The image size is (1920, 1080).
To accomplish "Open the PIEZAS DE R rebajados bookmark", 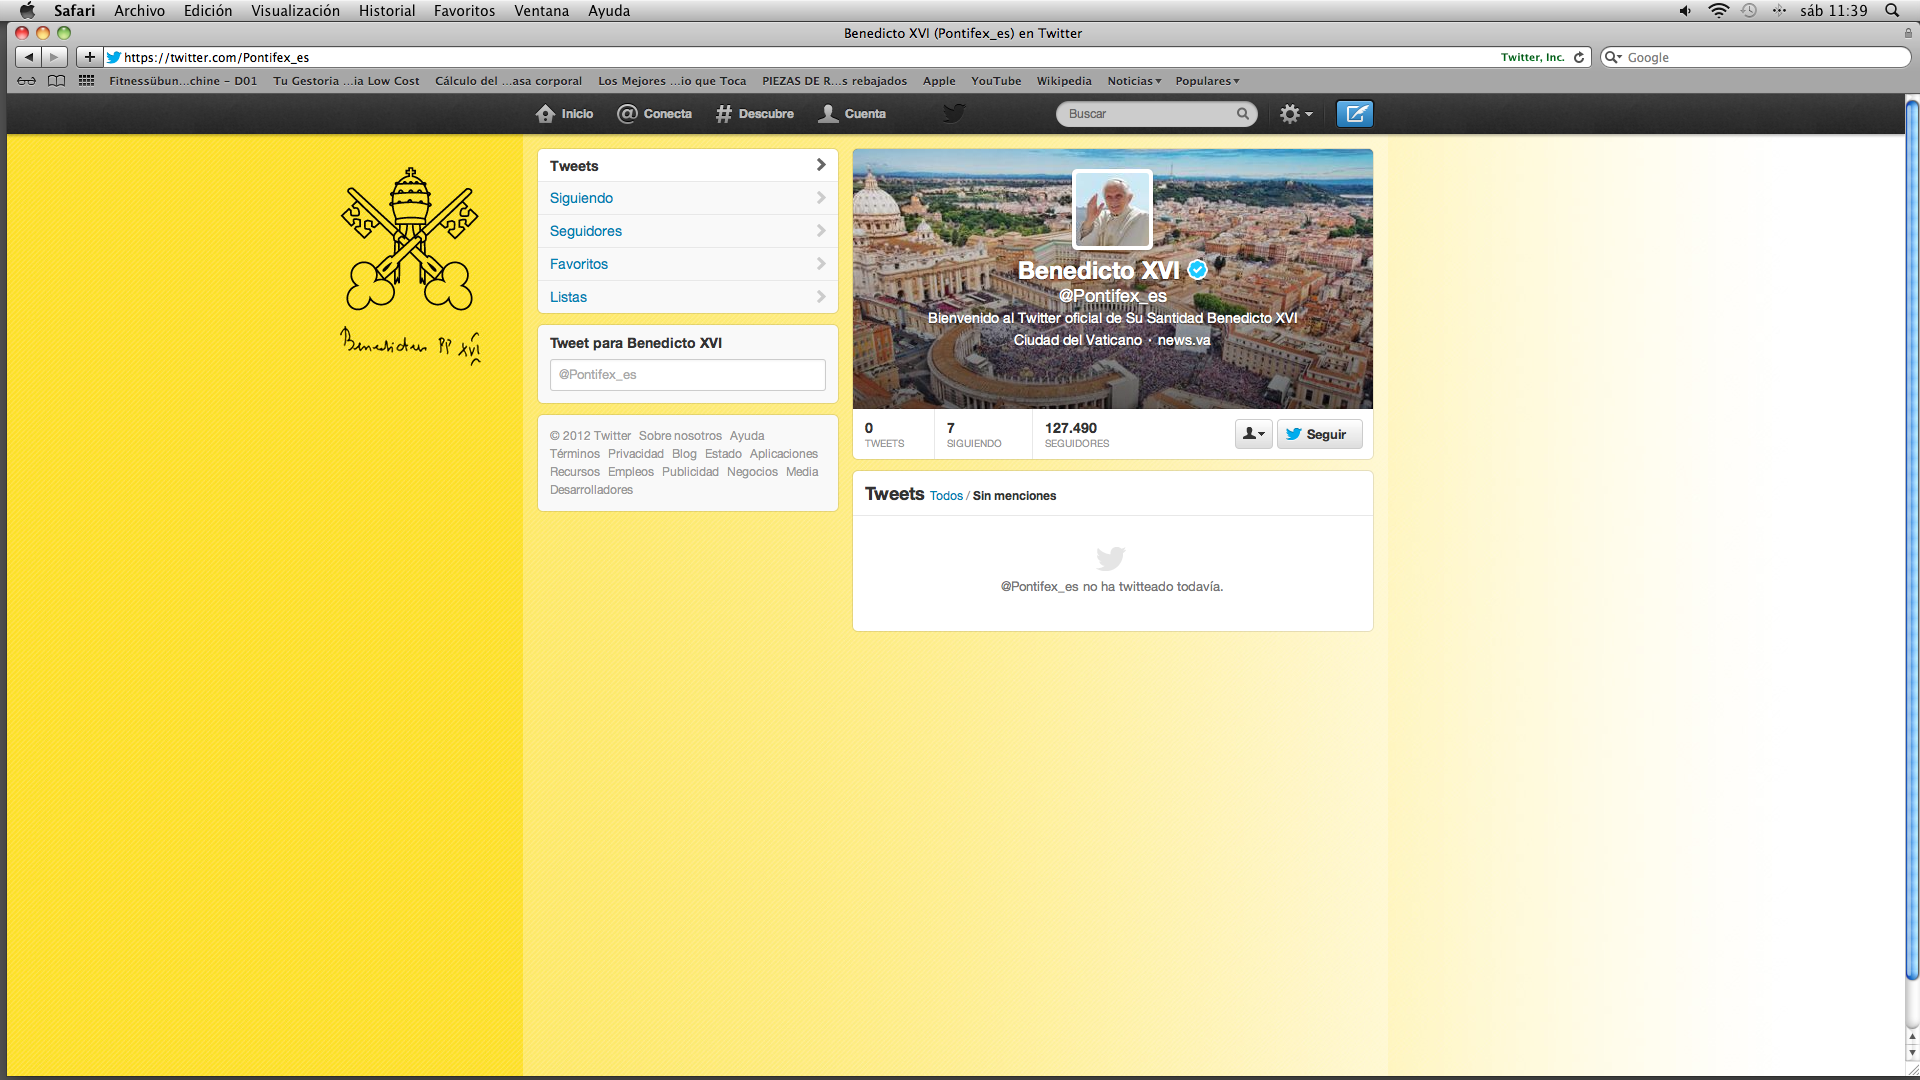I will point(834,81).
